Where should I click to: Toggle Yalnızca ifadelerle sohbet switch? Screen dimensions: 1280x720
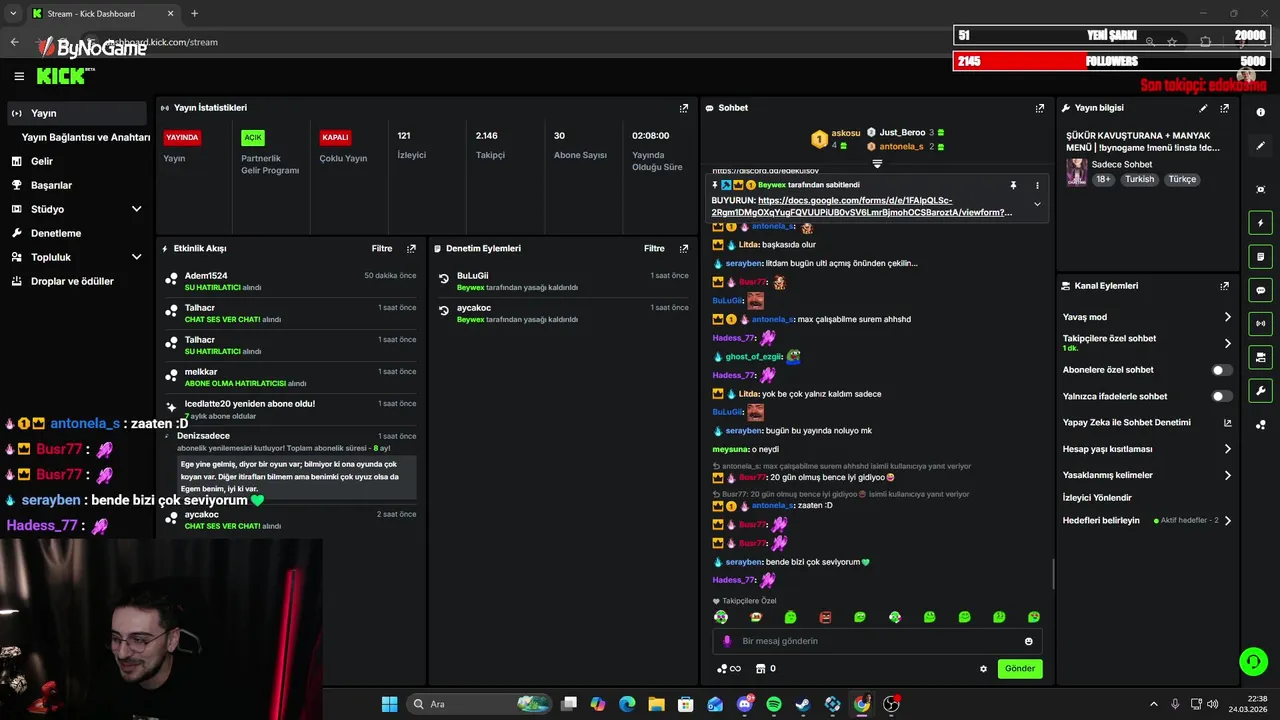click(x=1221, y=396)
